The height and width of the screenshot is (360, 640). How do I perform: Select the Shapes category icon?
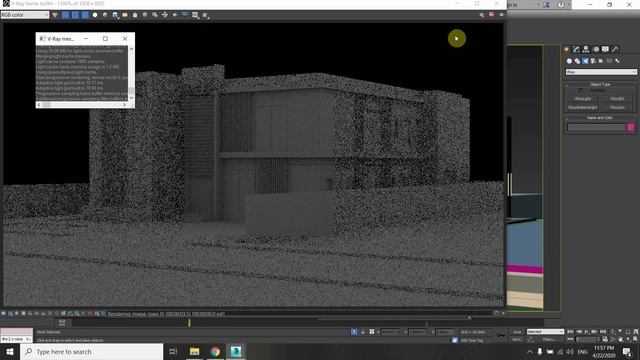tap(577, 61)
